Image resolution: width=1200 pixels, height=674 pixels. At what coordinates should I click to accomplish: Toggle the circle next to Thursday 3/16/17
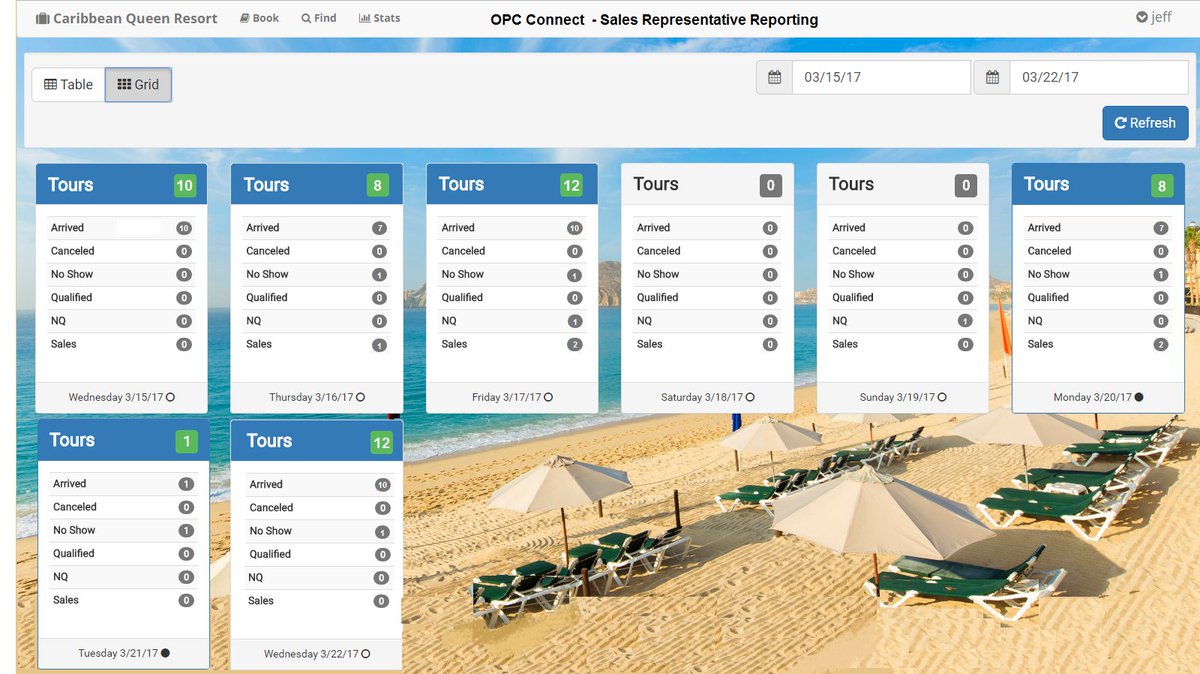click(x=360, y=397)
